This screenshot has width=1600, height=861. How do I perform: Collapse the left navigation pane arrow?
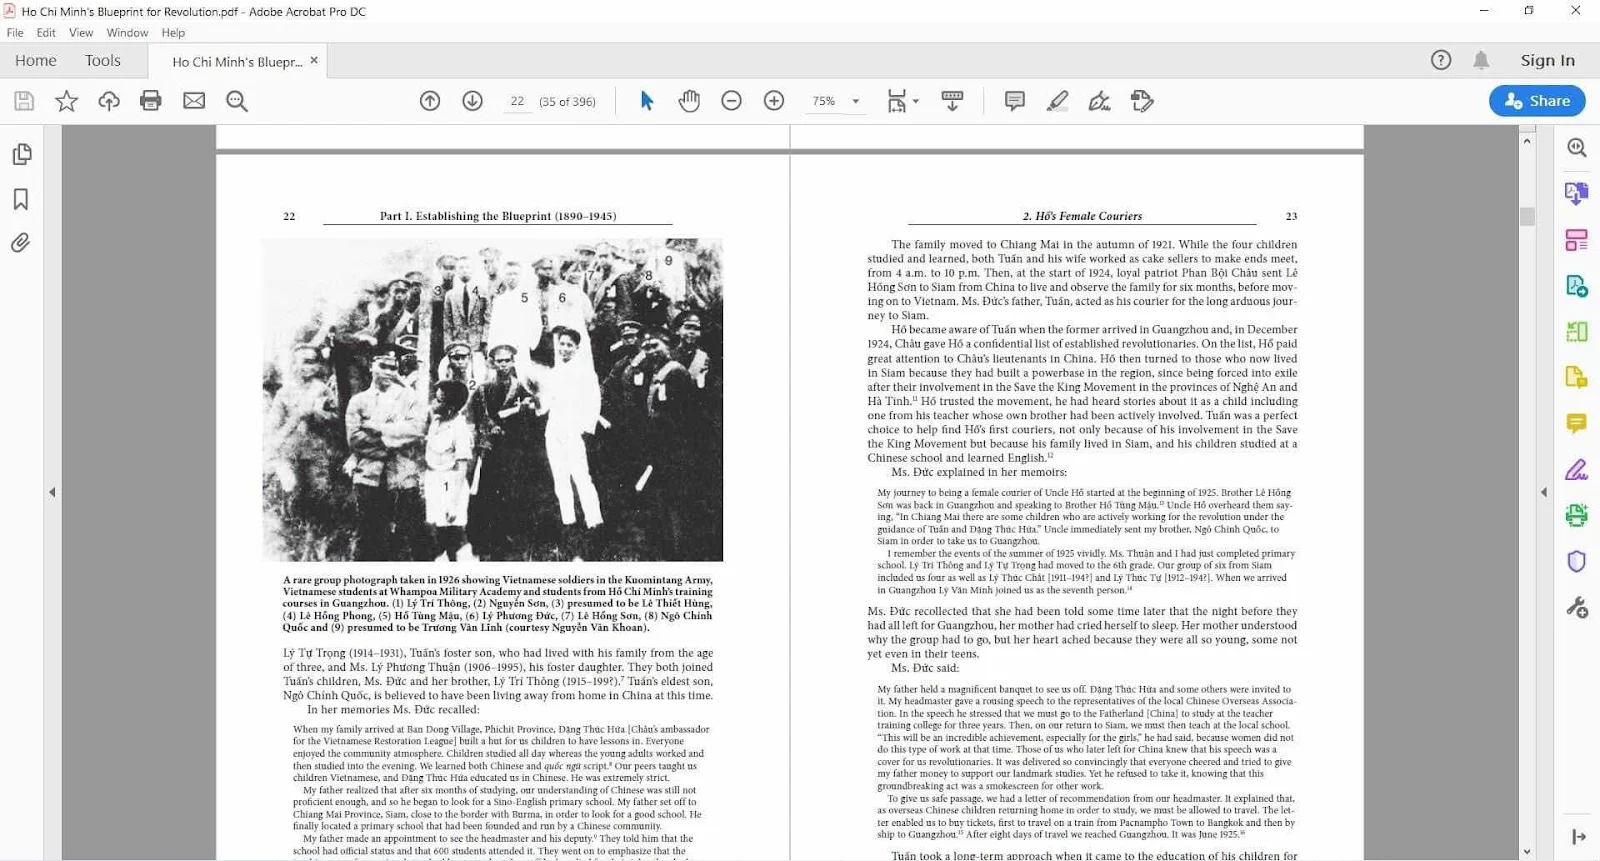[x=52, y=492]
